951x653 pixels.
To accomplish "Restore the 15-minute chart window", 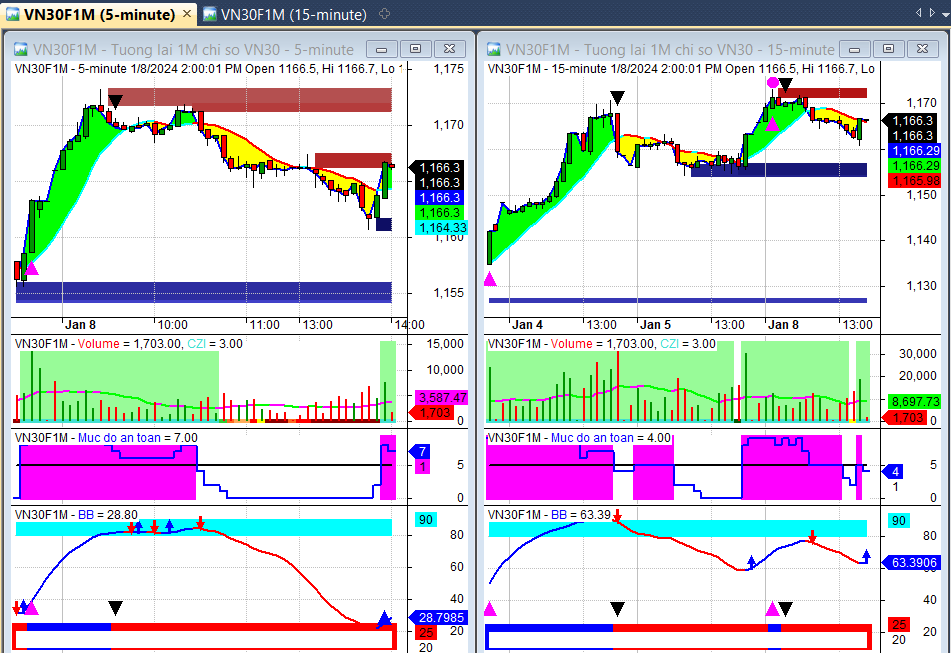I will pyautogui.click(x=889, y=49).
